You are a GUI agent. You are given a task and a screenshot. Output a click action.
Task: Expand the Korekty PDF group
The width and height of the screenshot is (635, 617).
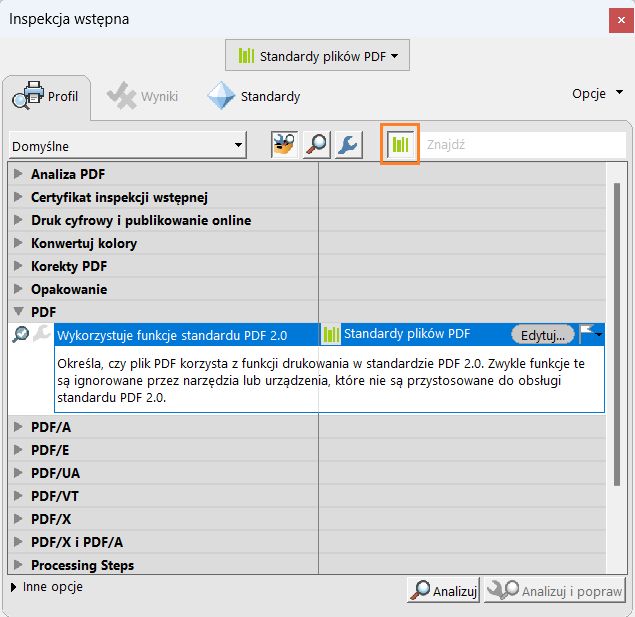18,266
